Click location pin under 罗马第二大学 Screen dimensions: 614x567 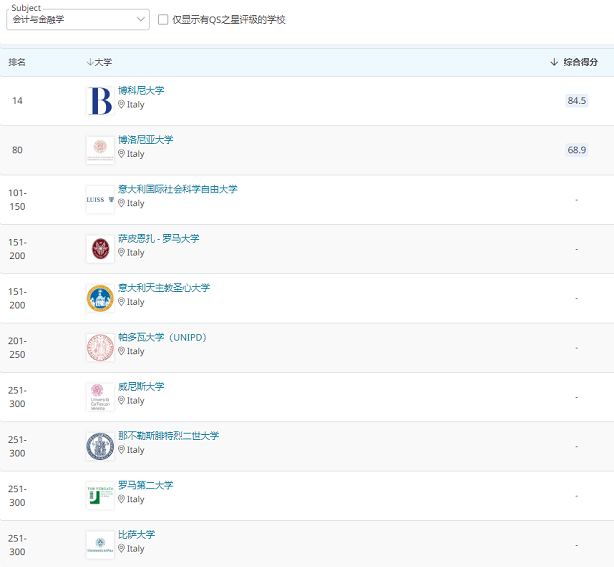tap(121, 499)
